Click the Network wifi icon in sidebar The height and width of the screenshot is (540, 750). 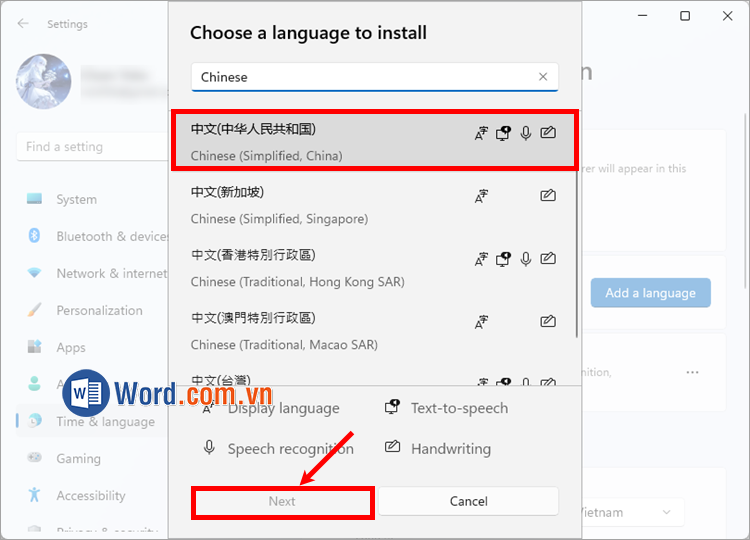point(34,273)
